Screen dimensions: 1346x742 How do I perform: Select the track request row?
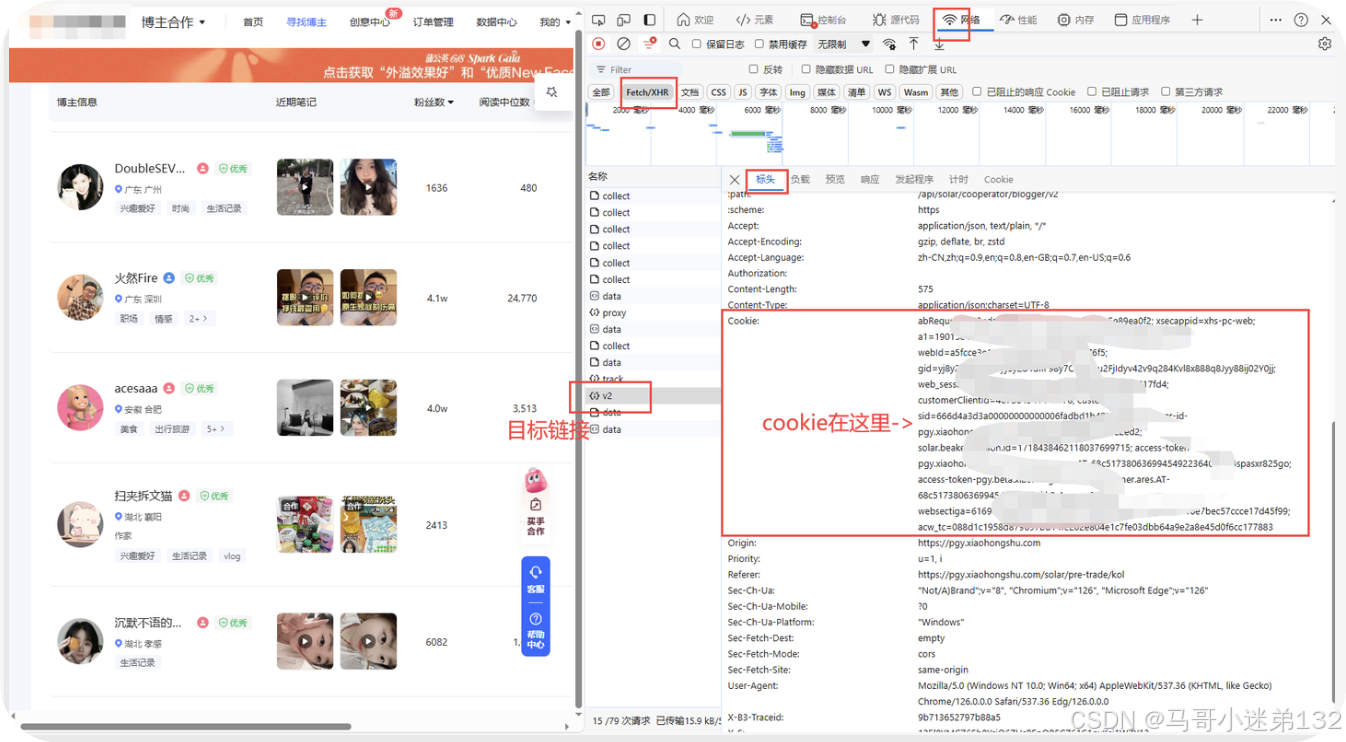pyautogui.click(x=653, y=379)
